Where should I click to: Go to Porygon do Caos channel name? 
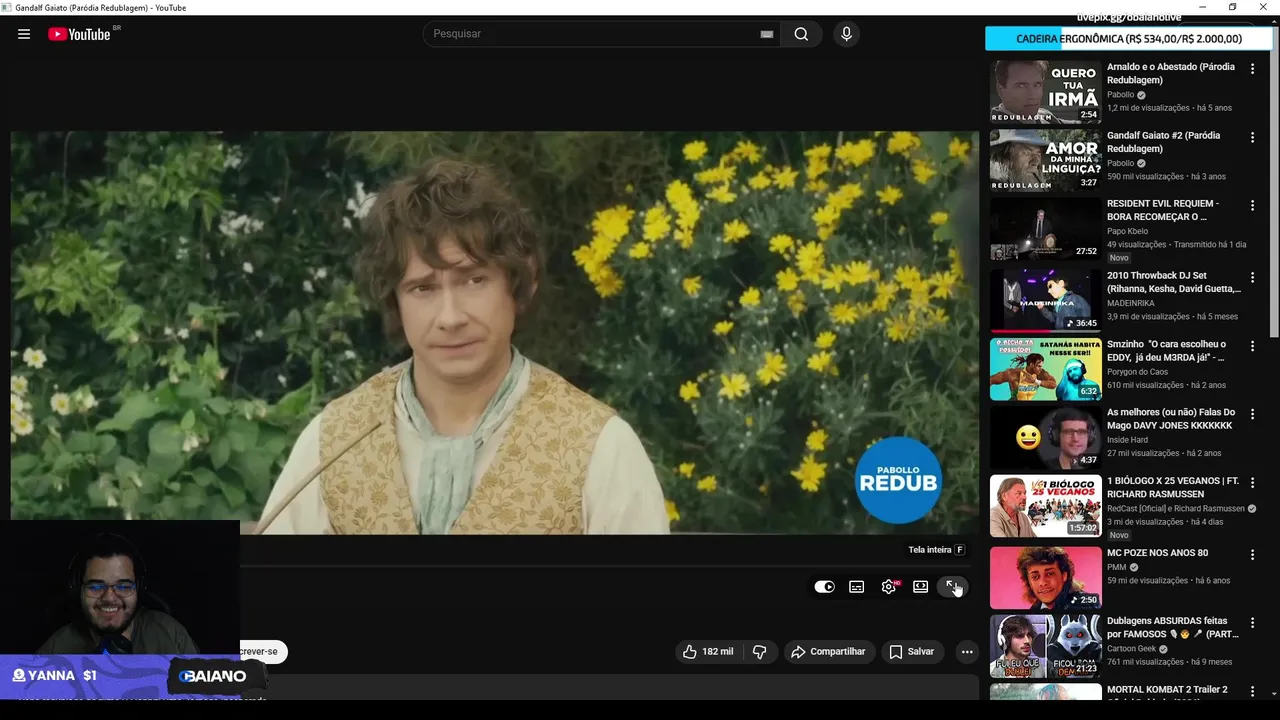click(1137, 372)
